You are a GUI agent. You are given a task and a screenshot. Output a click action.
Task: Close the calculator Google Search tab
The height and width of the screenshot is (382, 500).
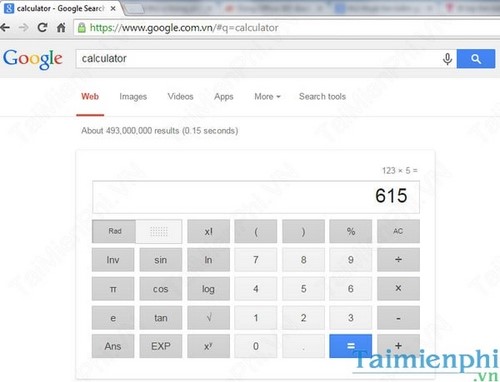113,8
